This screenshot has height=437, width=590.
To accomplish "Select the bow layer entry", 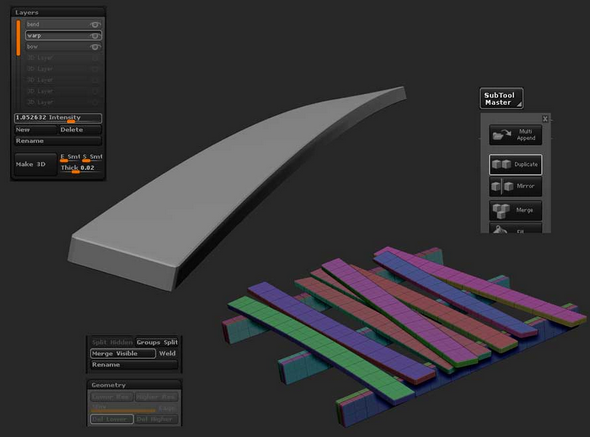I will 63,47.
